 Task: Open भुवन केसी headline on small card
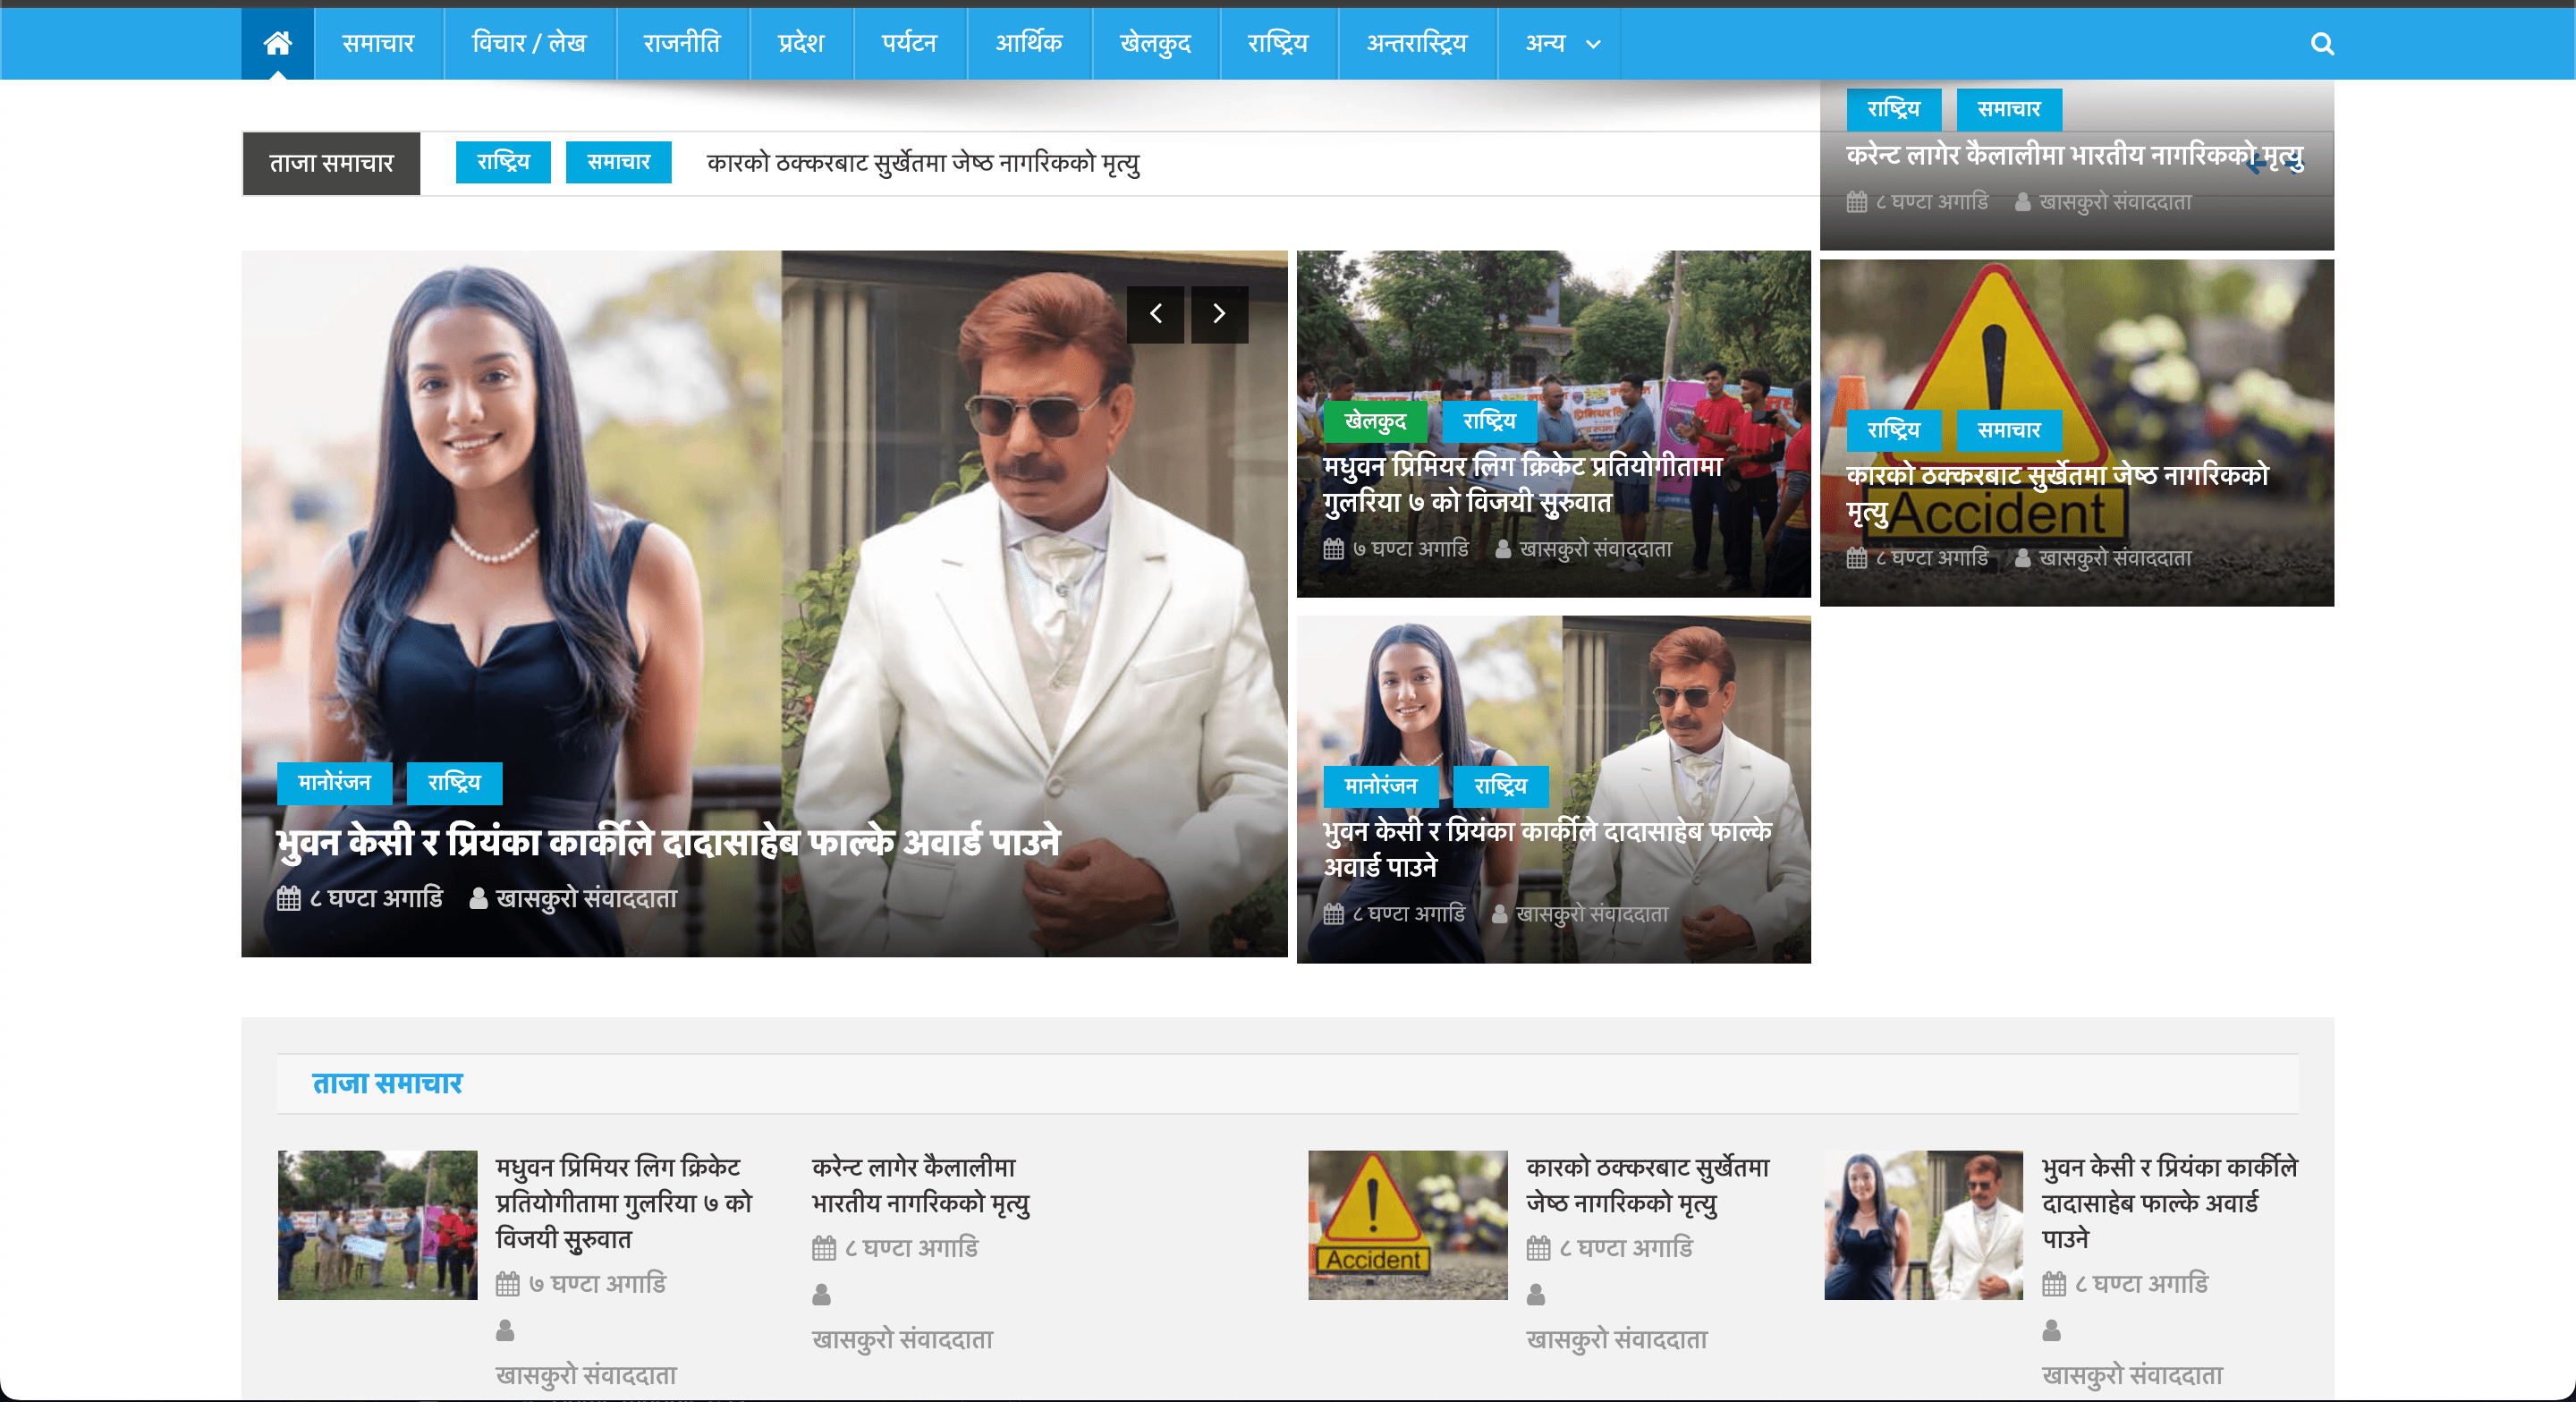click(x=1547, y=850)
